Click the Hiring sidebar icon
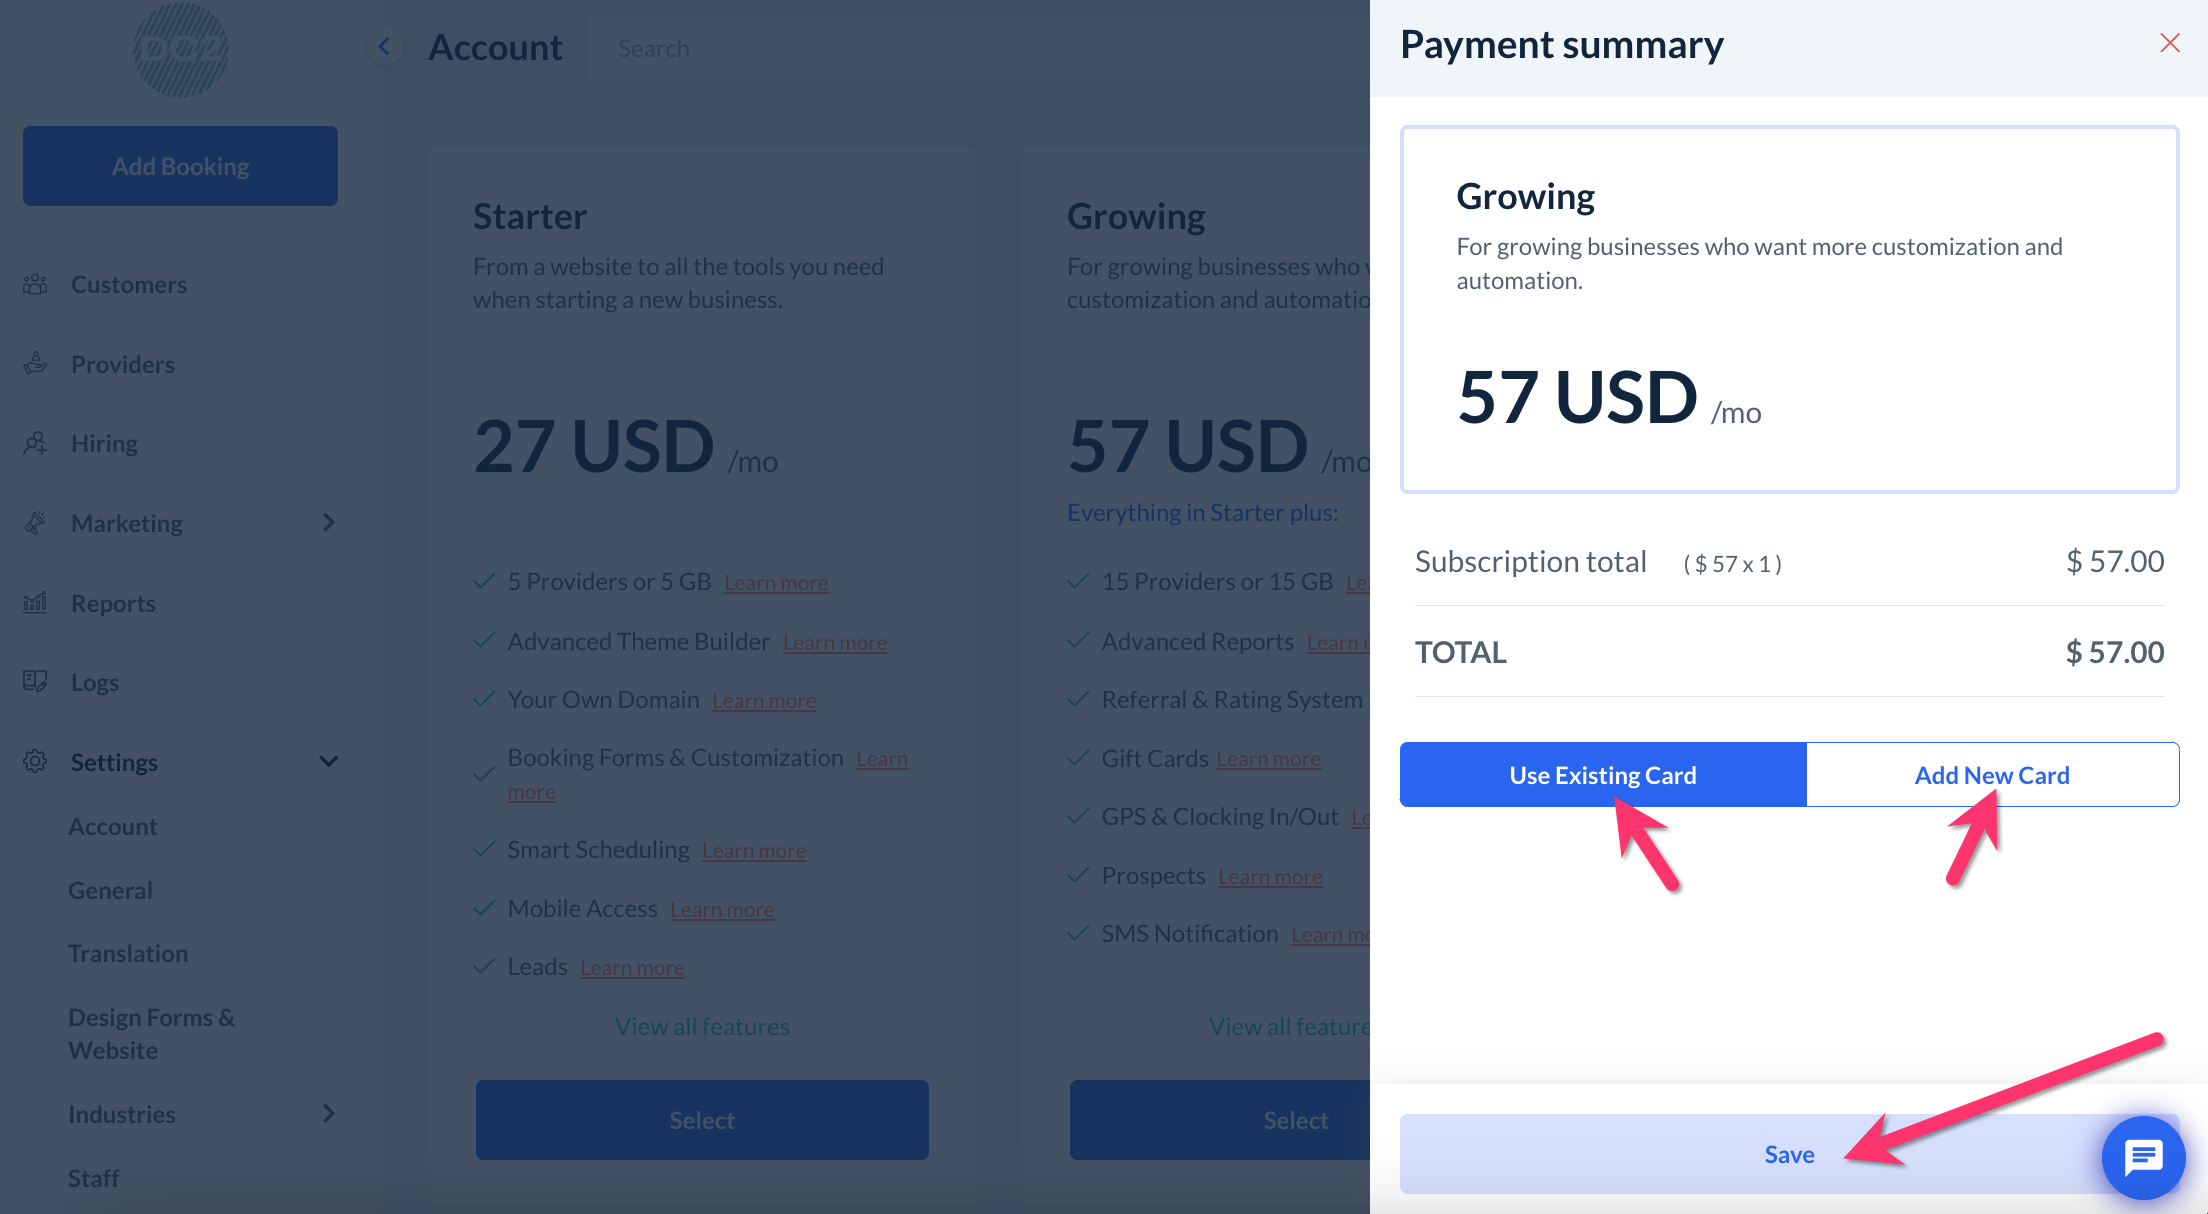 tap(35, 443)
